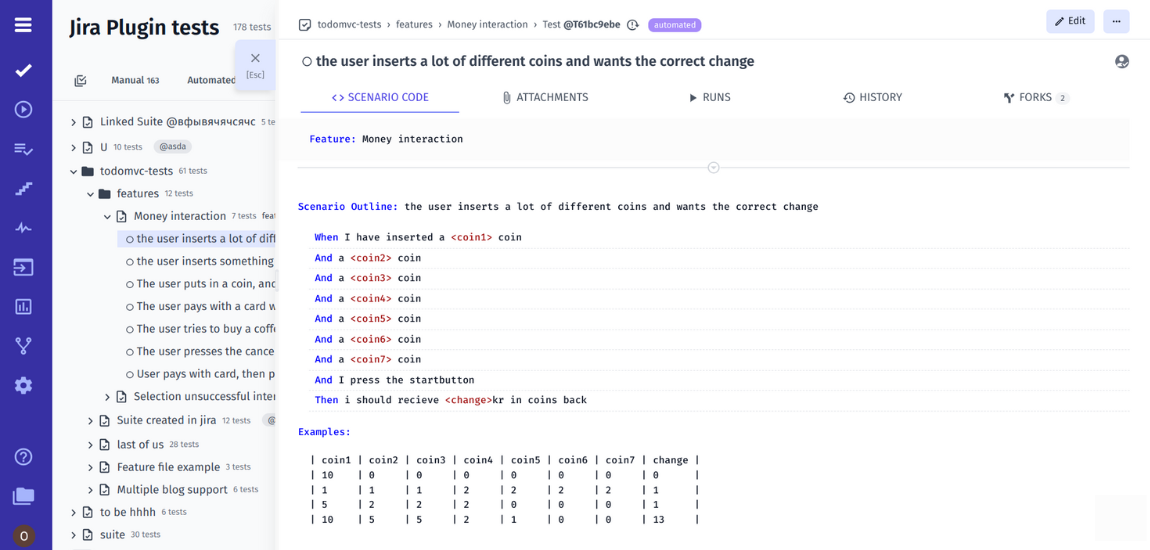Toggle the multi-select checkbox icon near Manual
1150x550 pixels.
(x=81, y=81)
